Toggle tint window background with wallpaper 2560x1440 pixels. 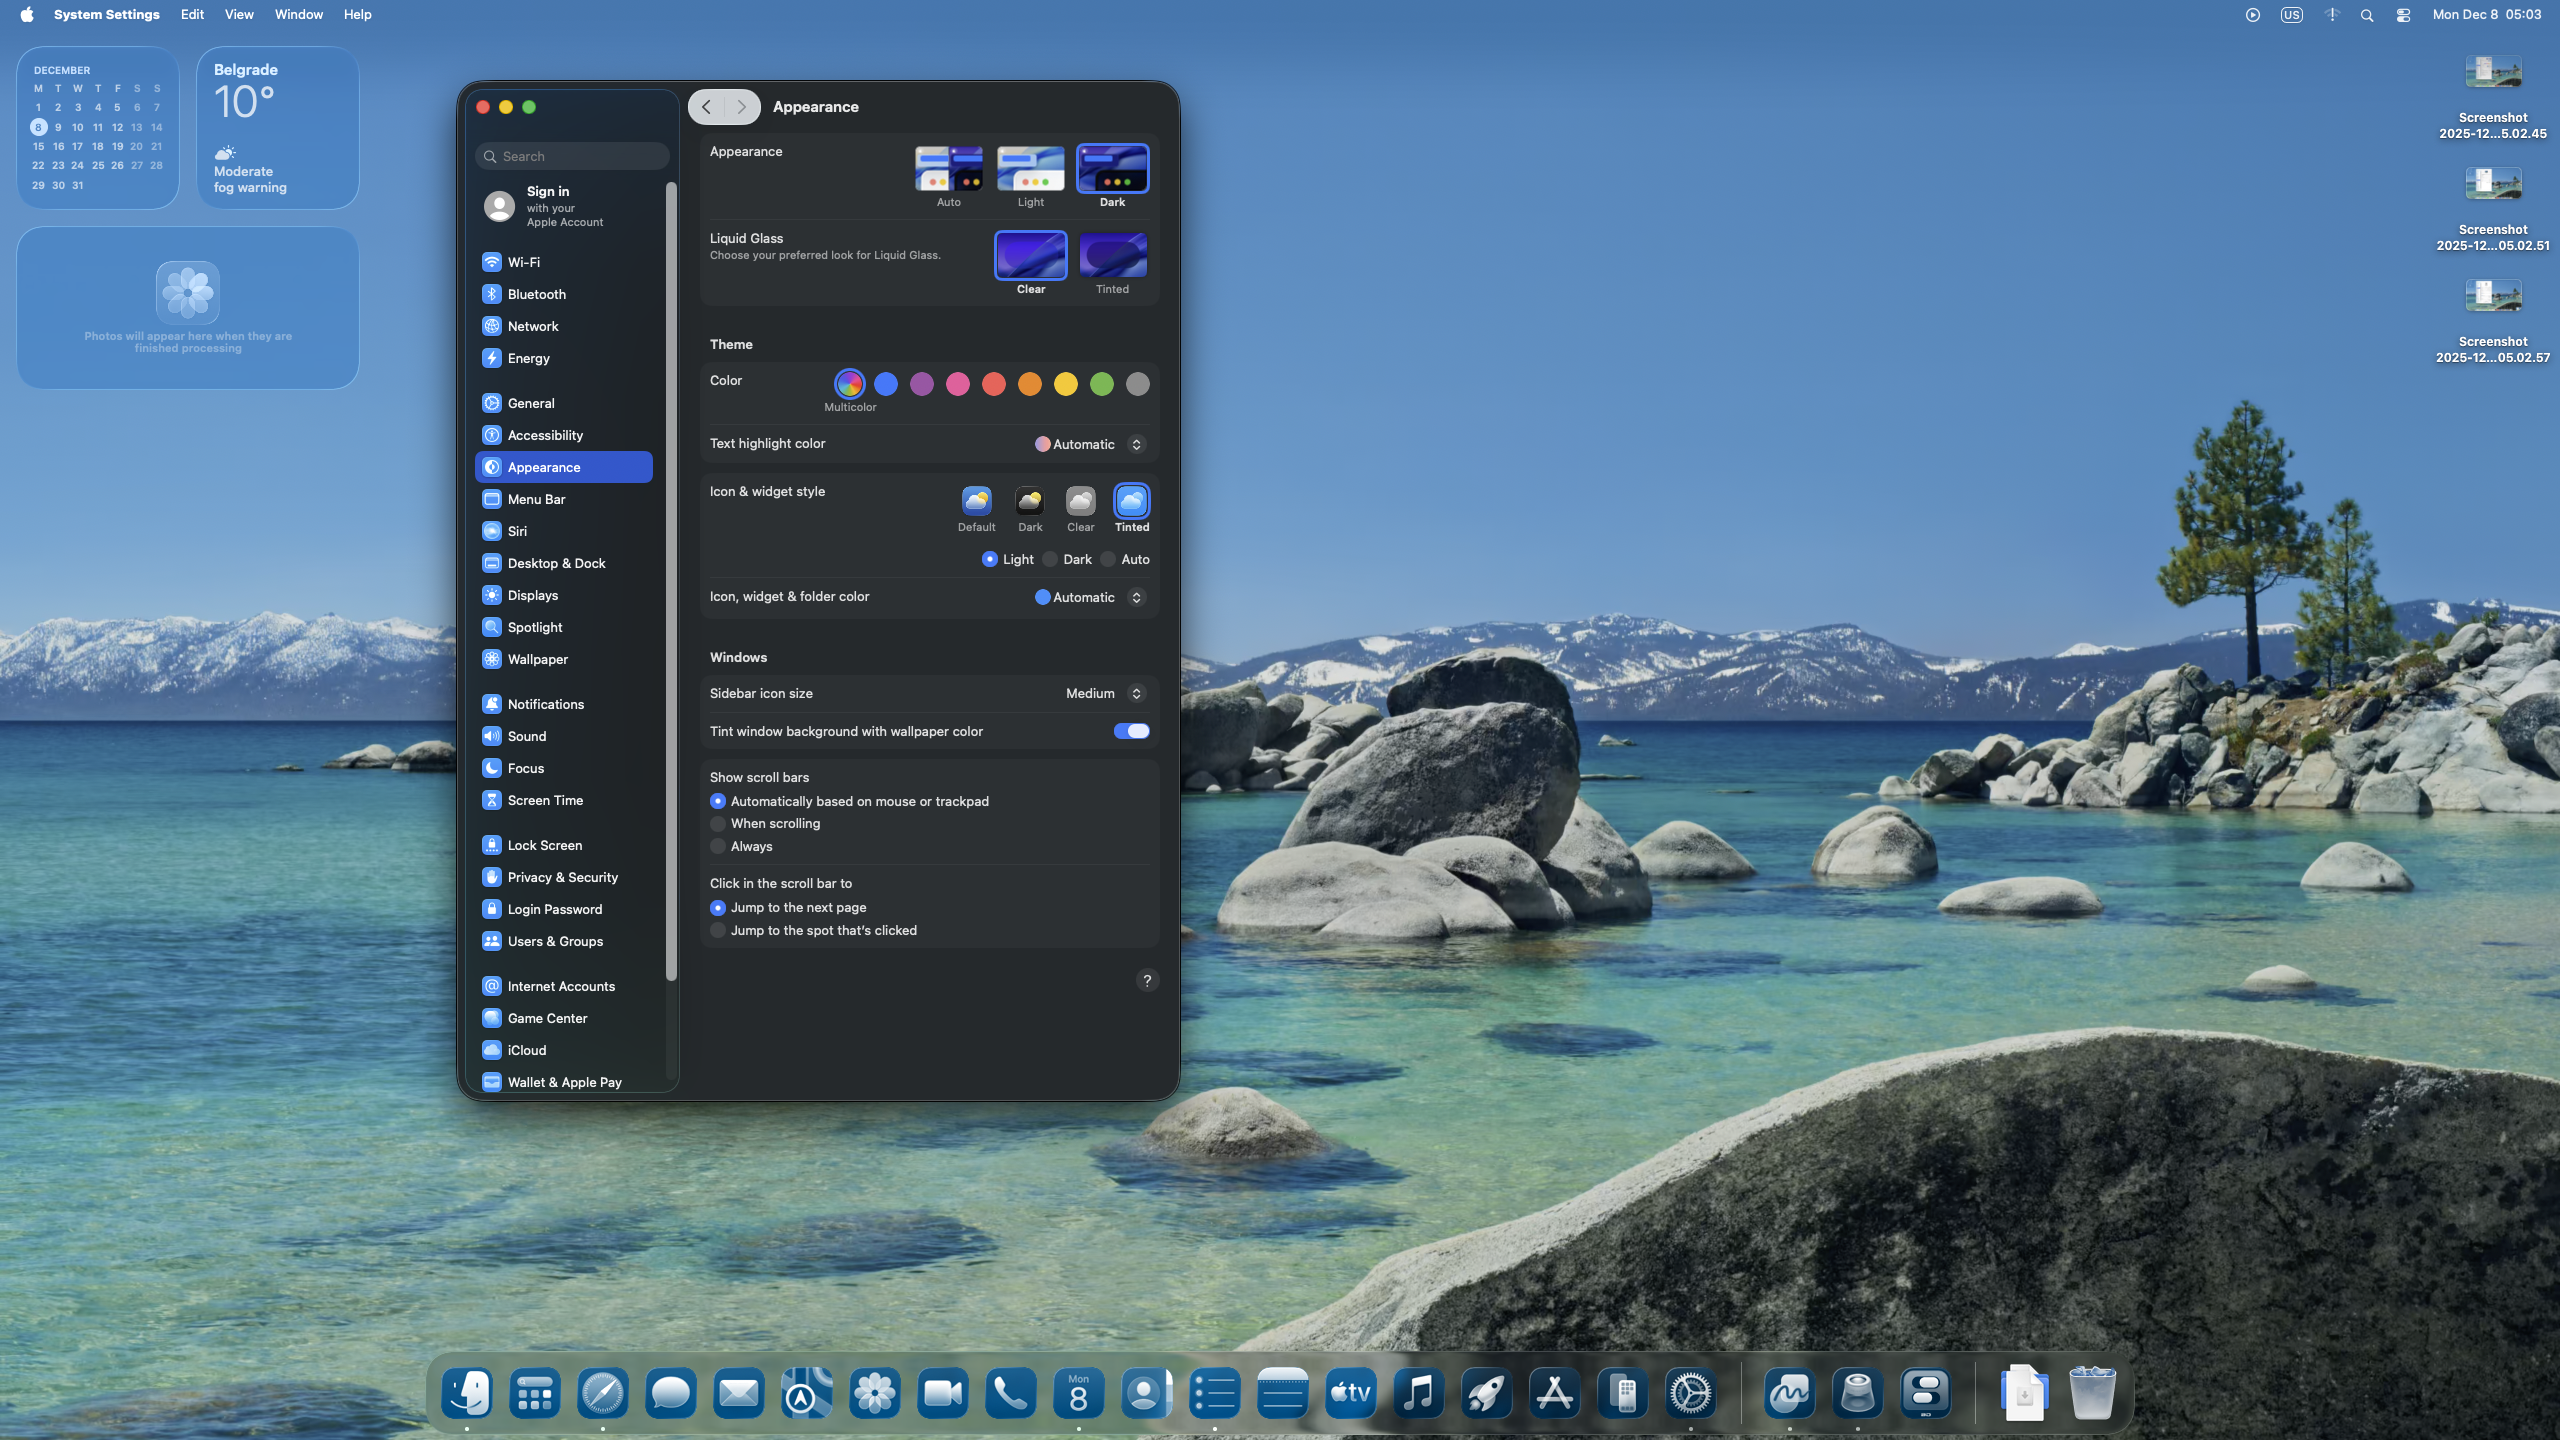point(1131,731)
